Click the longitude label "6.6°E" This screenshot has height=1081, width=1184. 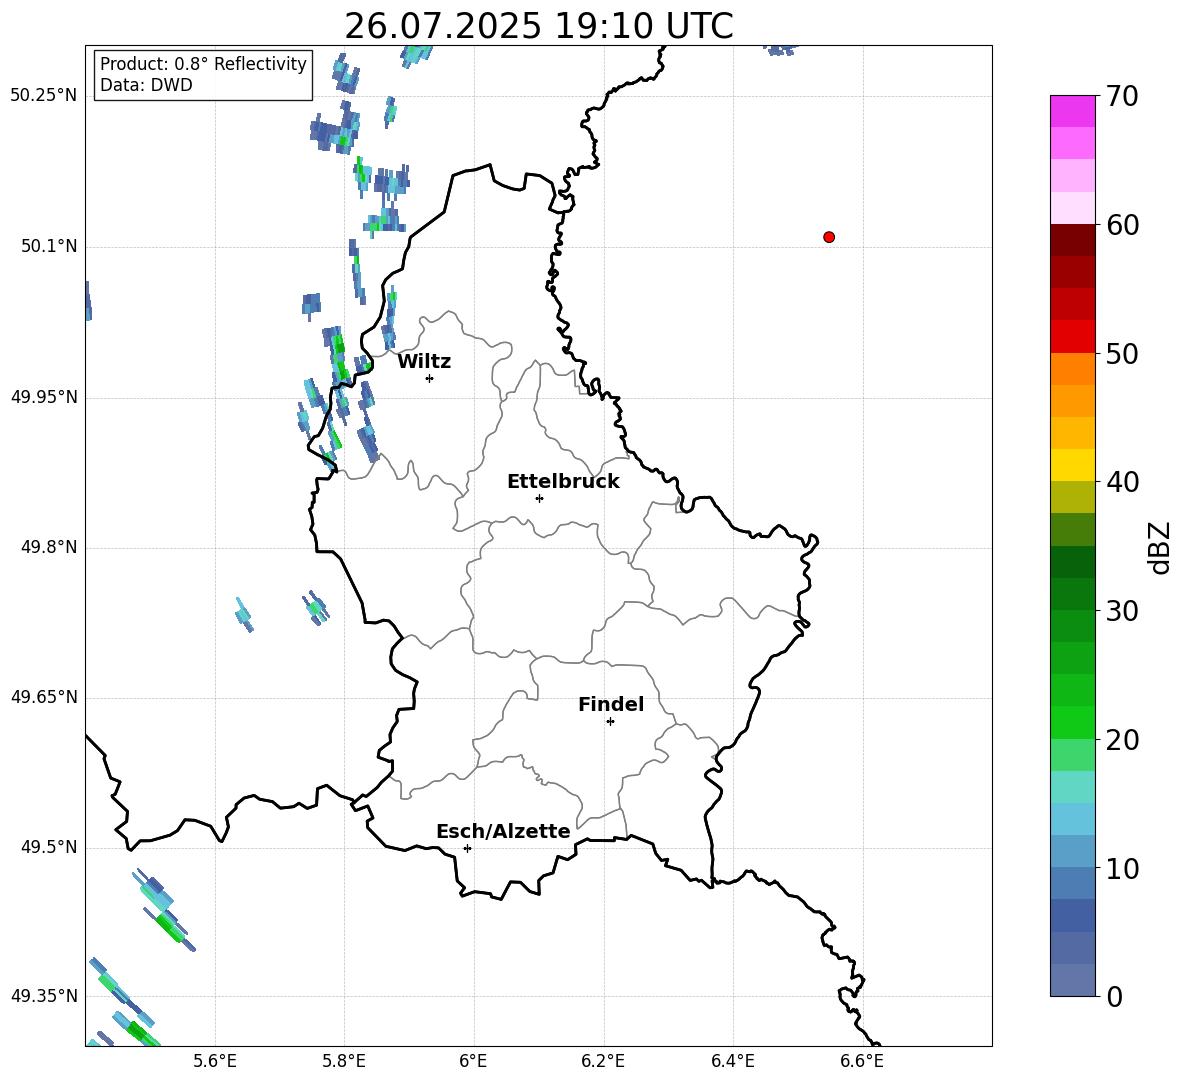862,1061
